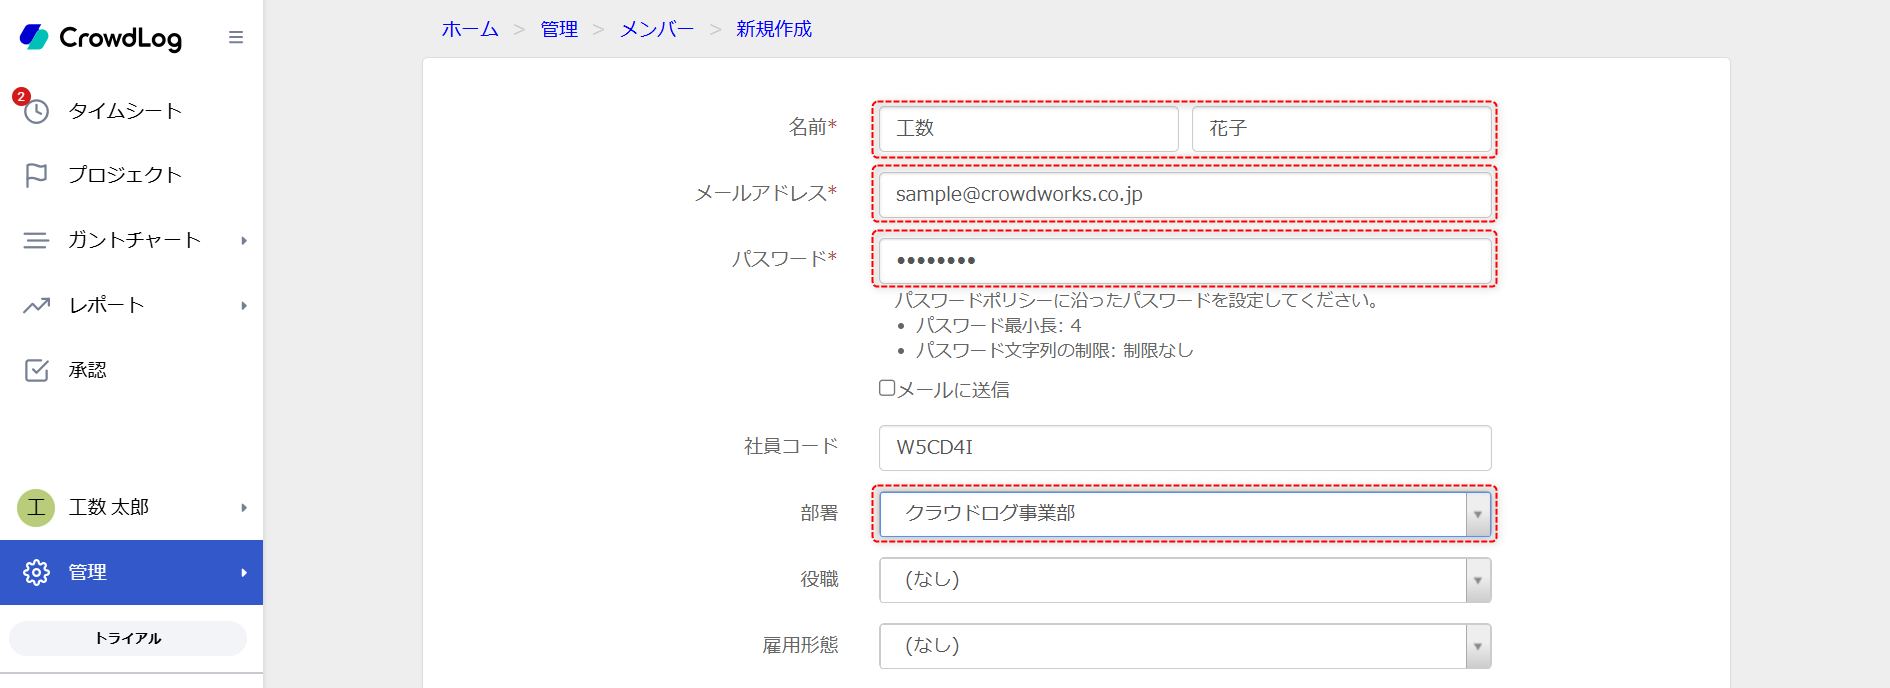
Task: Click the project flag icon
Action: click(36, 175)
